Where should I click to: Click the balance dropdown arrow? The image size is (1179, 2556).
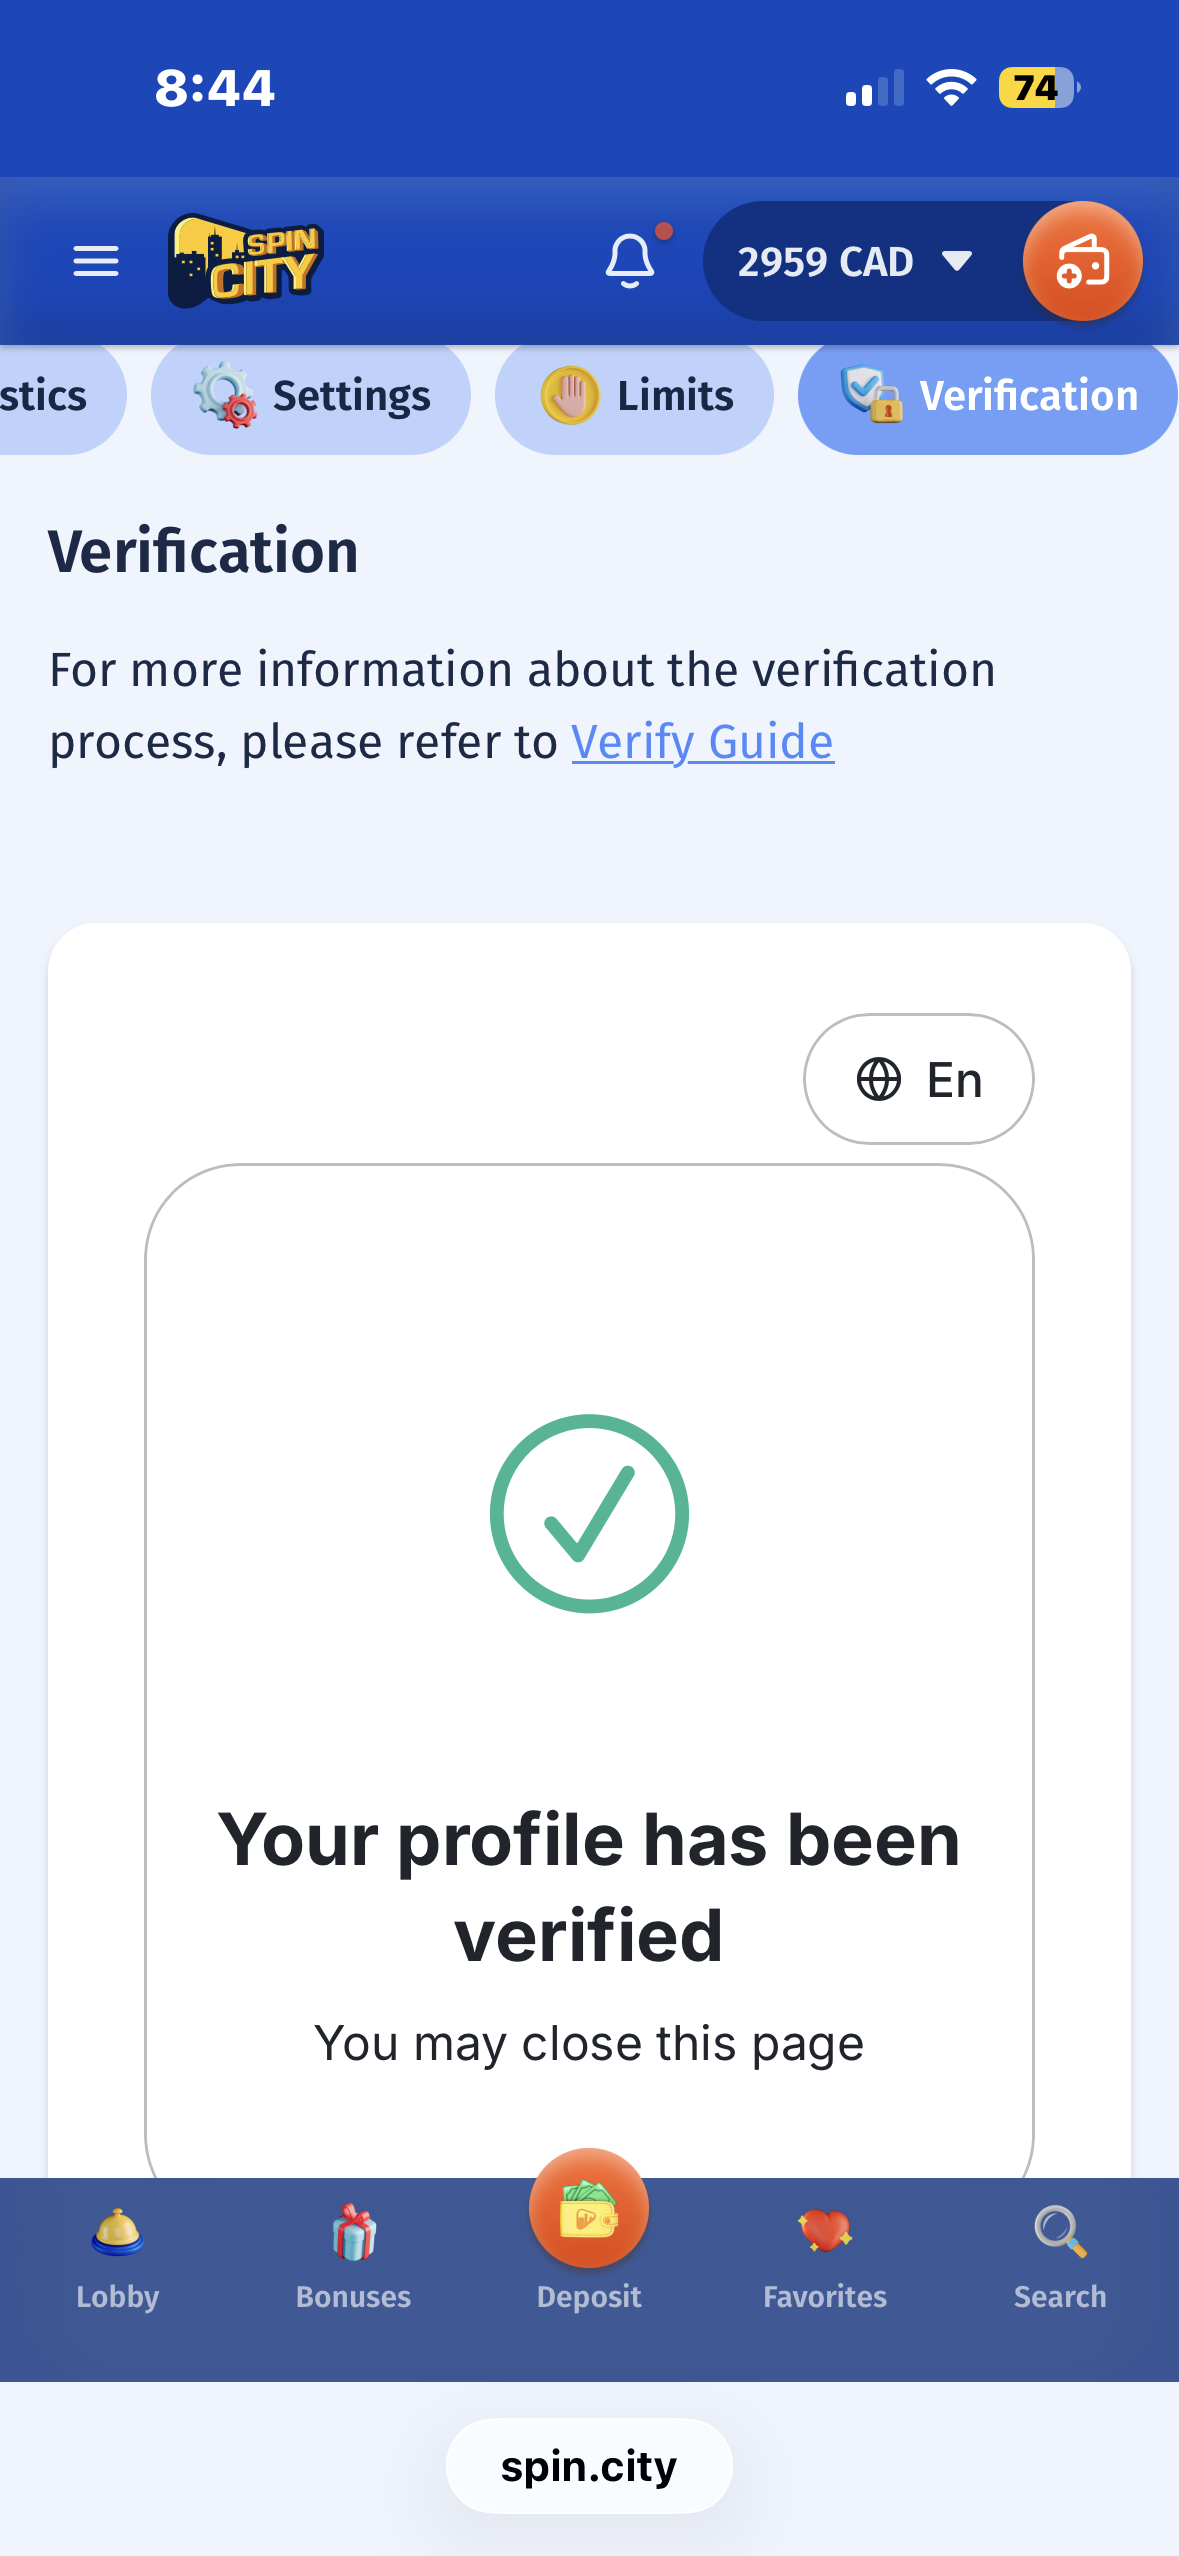point(957,262)
